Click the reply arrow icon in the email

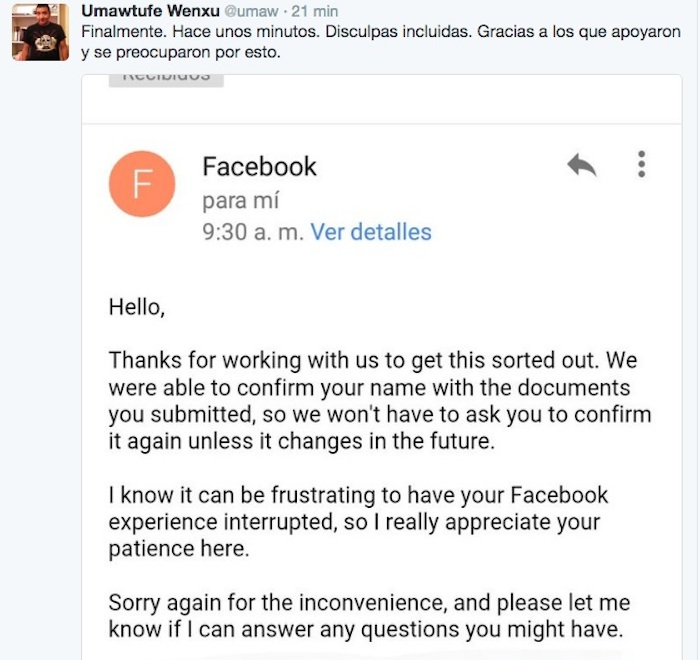[x=581, y=166]
